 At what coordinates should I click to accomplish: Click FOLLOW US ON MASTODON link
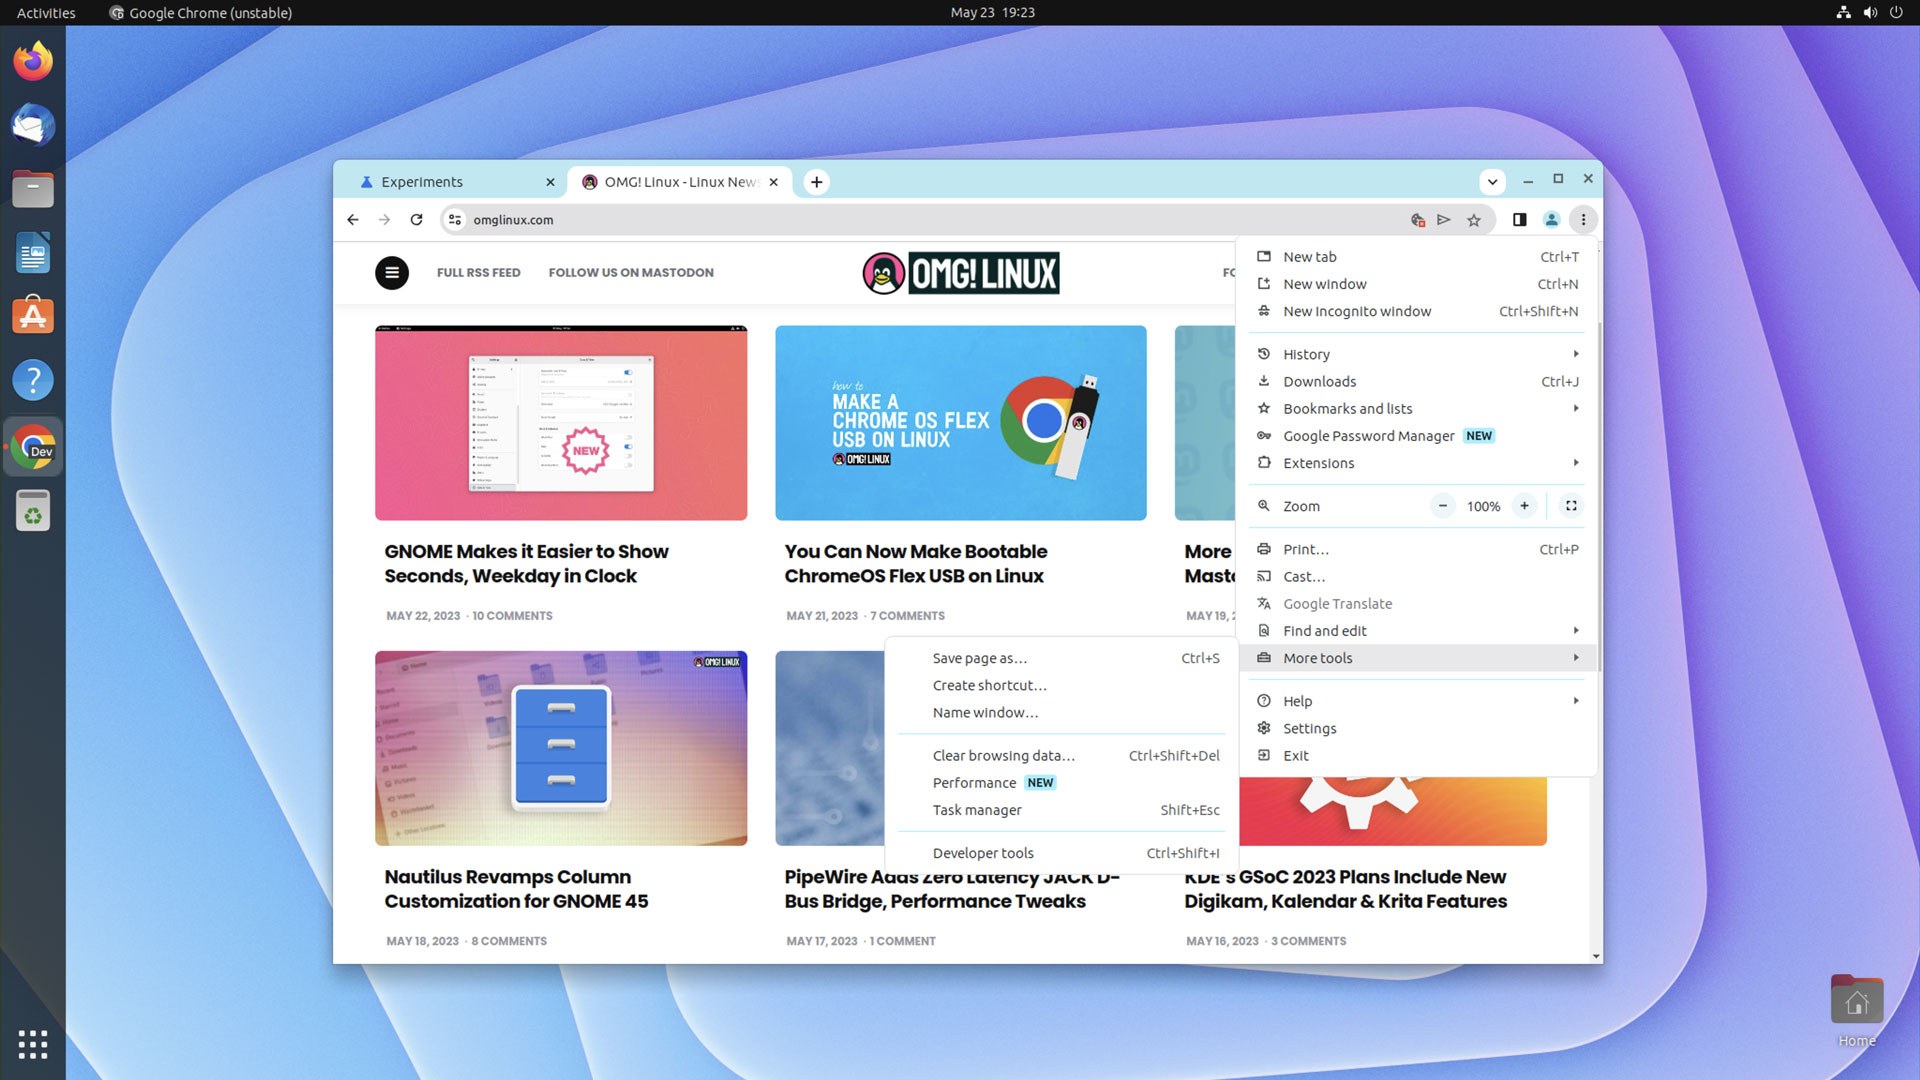[631, 272]
